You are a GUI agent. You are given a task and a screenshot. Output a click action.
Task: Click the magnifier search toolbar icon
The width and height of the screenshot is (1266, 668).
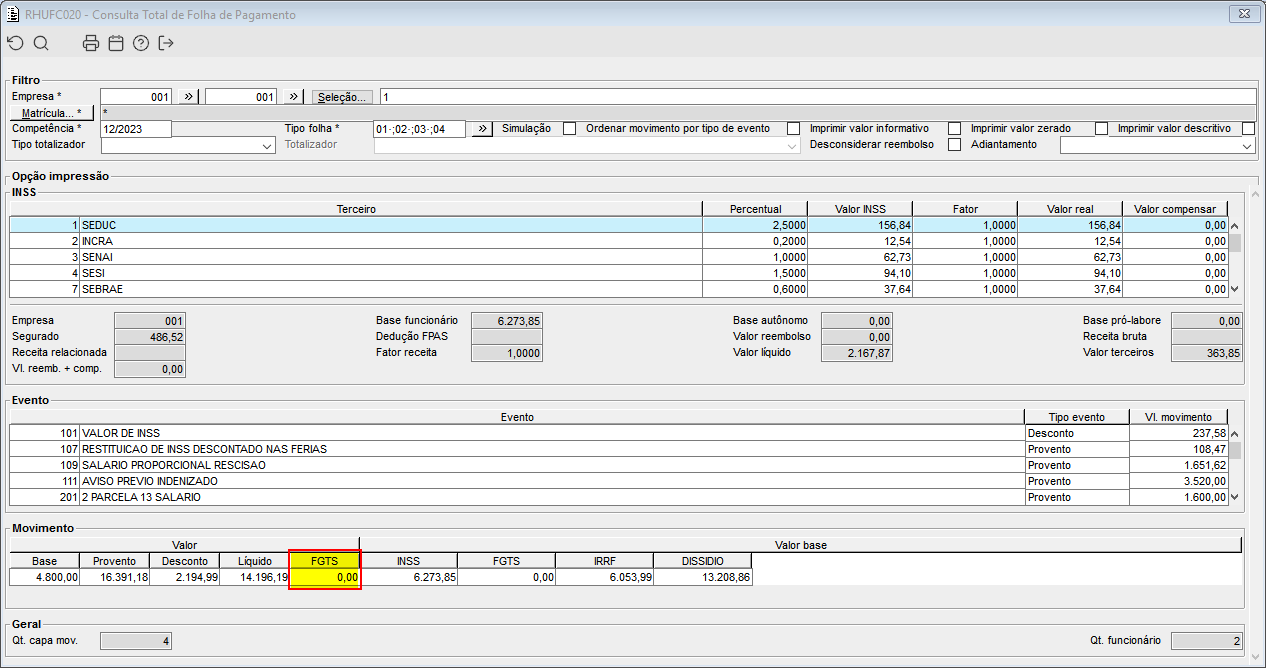pyautogui.click(x=41, y=43)
